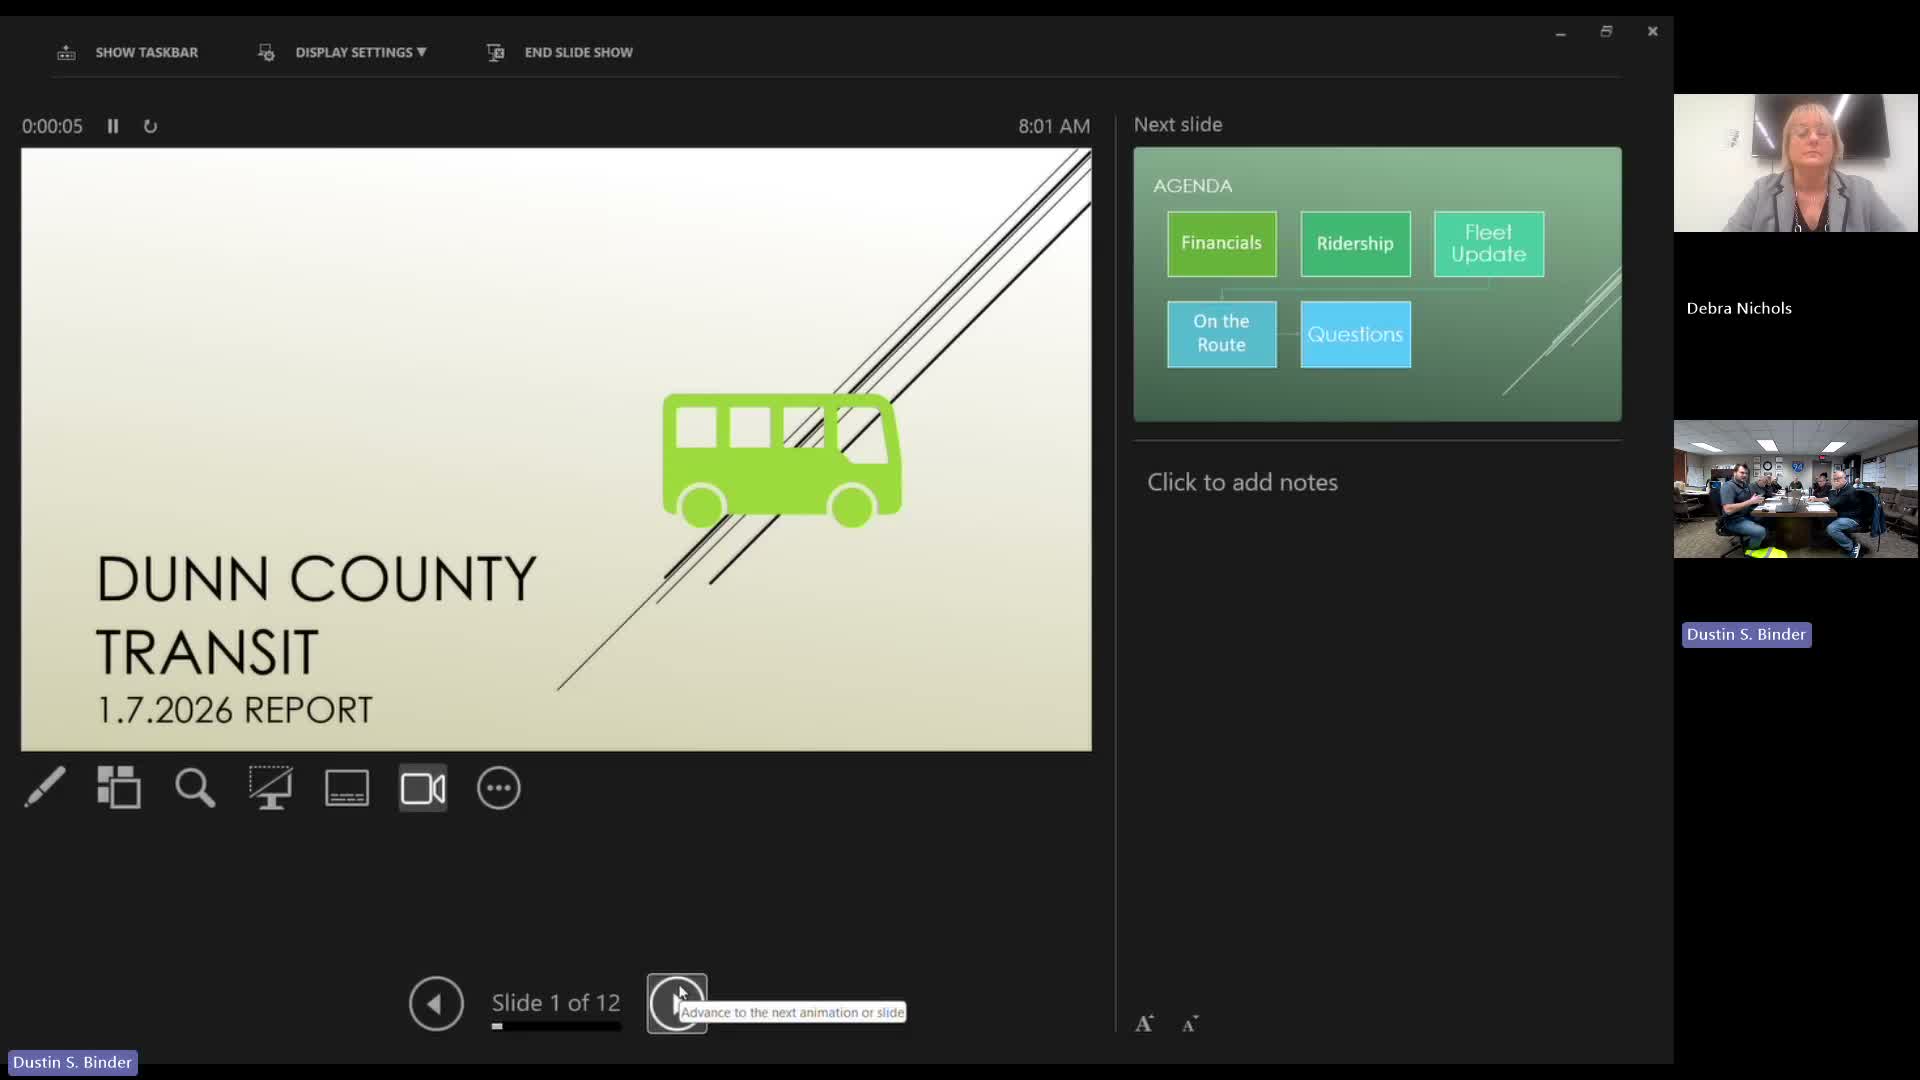Viewport: 1920px width, 1080px height.
Task: Restart the presentation timer
Action: tap(150, 126)
